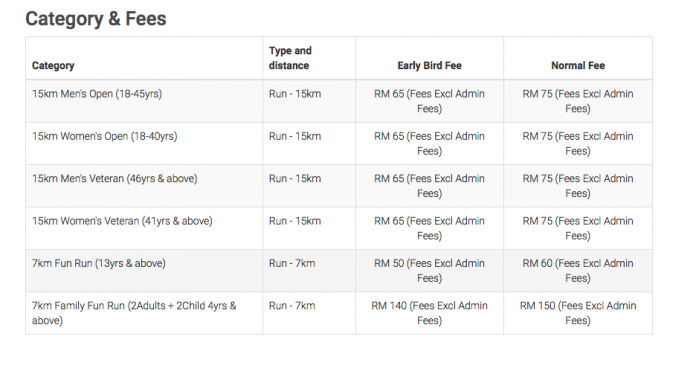
Task: Click RM 150 normal Family Fun Run fee
Action: coord(578,313)
